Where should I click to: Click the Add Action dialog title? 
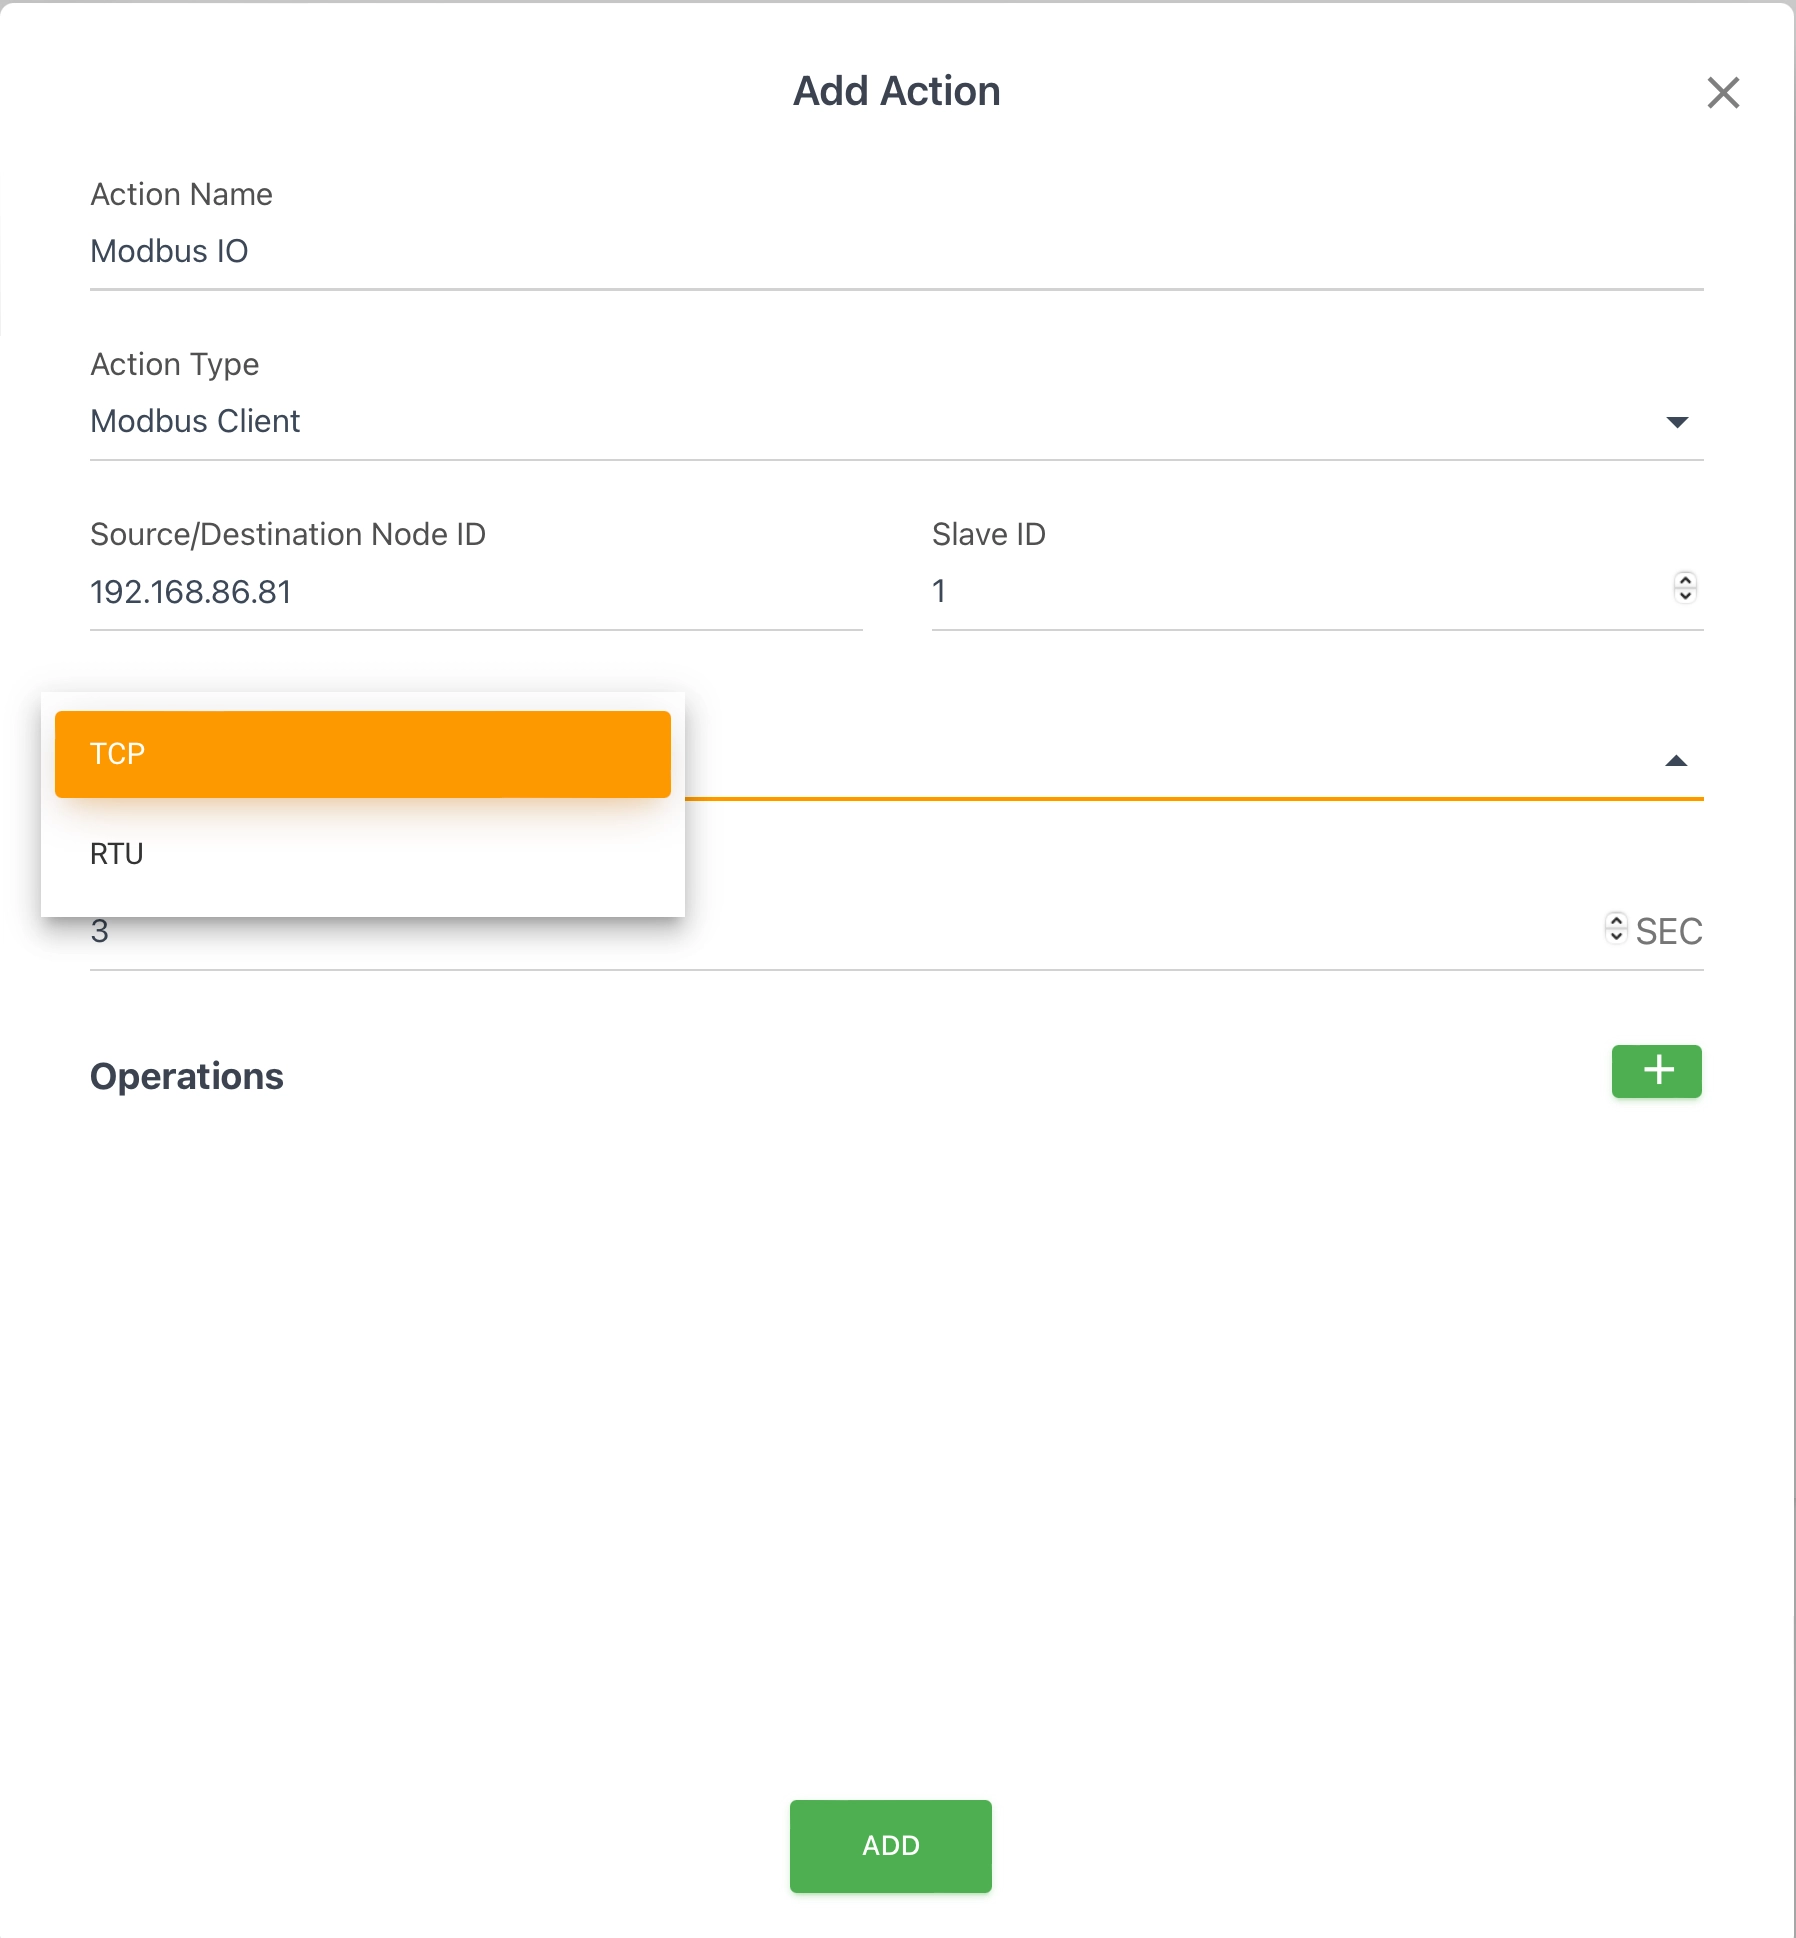pyautogui.click(x=897, y=91)
